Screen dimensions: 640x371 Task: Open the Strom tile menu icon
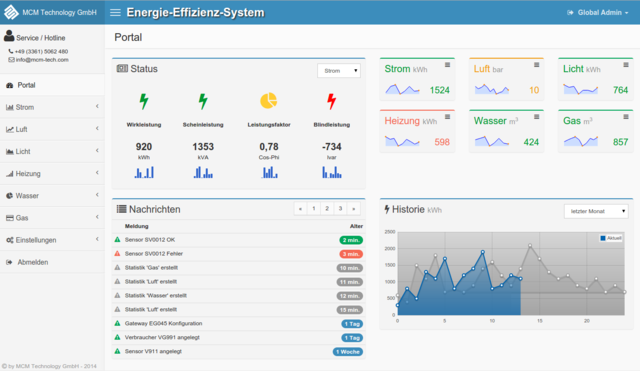[x=447, y=65]
